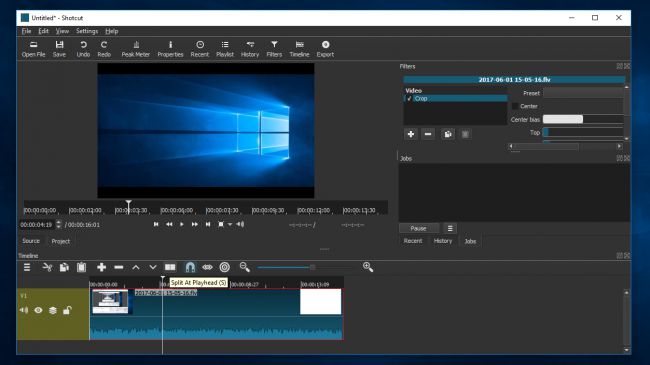Viewport: 650px width, 365px height.
Task: Open the View menu
Action: pos(62,31)
